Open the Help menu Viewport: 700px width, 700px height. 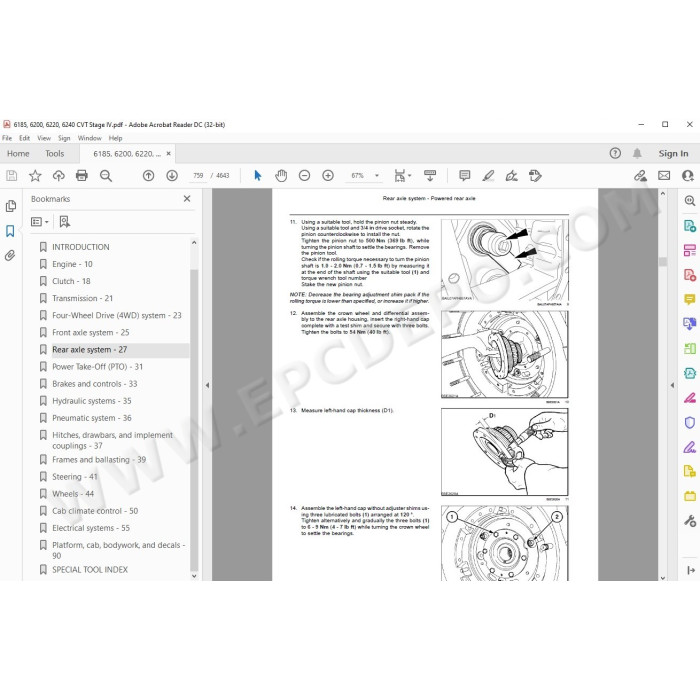coord(115,138)
